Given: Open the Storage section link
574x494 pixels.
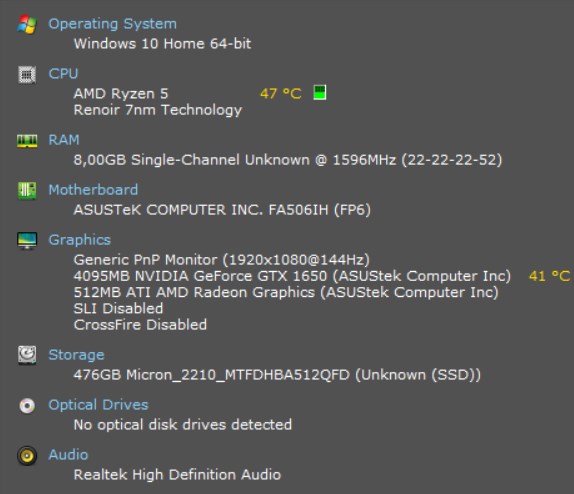Looking at the screenshot, I should (x=77, y=355).
